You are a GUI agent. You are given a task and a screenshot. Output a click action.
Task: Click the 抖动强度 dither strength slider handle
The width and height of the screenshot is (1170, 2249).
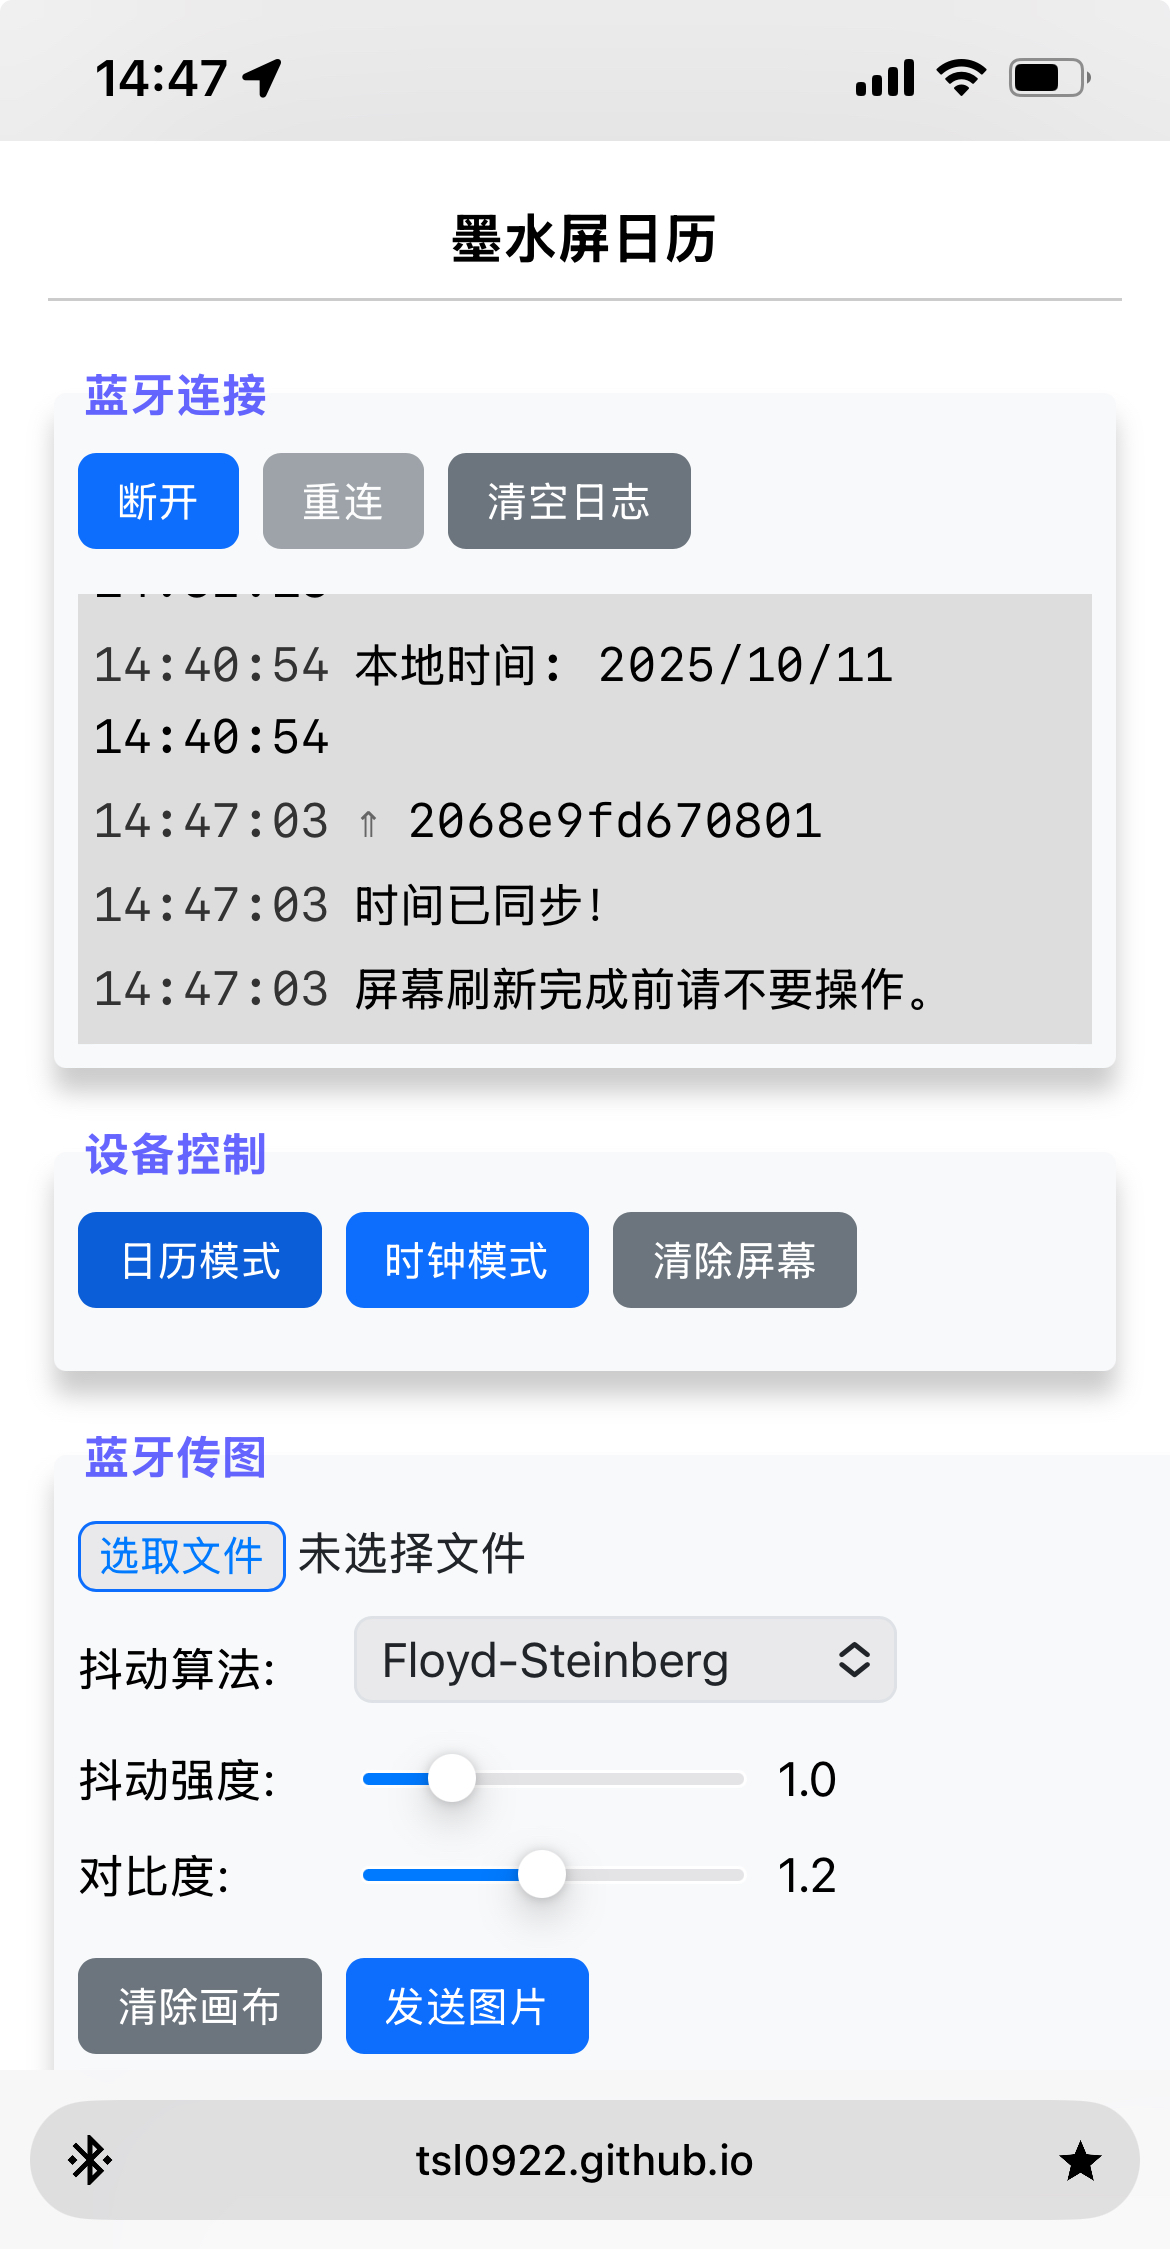[452, 1778]
